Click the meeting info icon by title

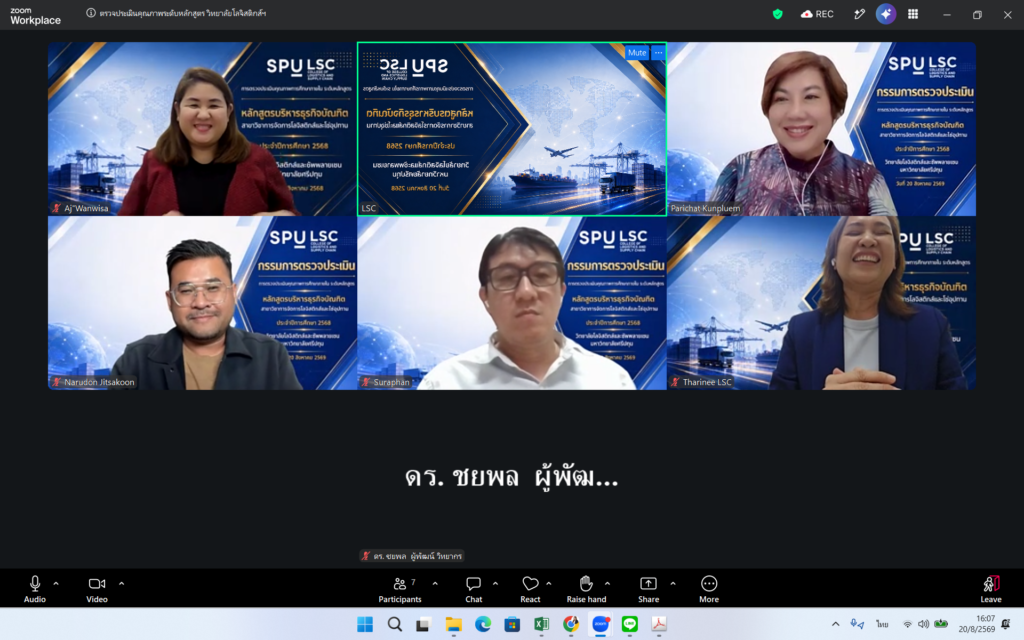click(91, 13)
